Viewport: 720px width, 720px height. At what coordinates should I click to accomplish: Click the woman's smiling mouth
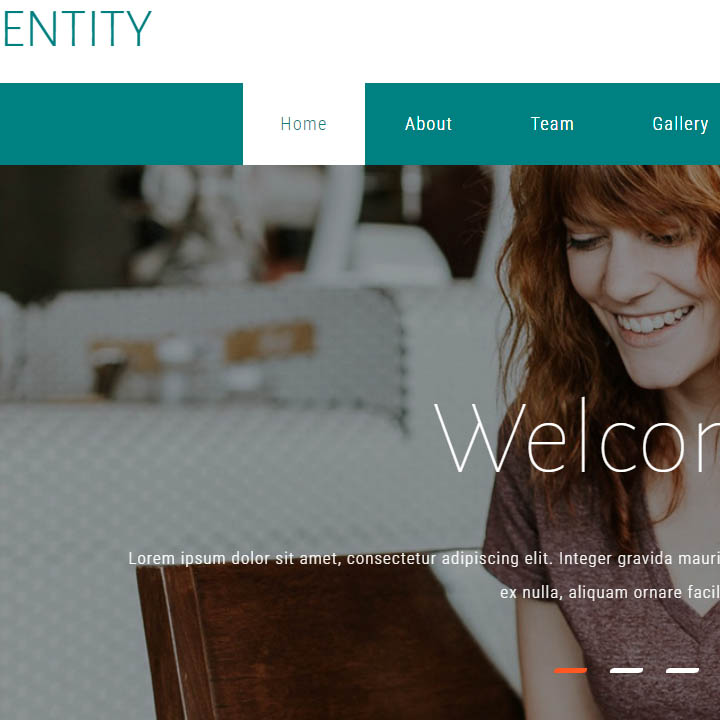point(654,320)
